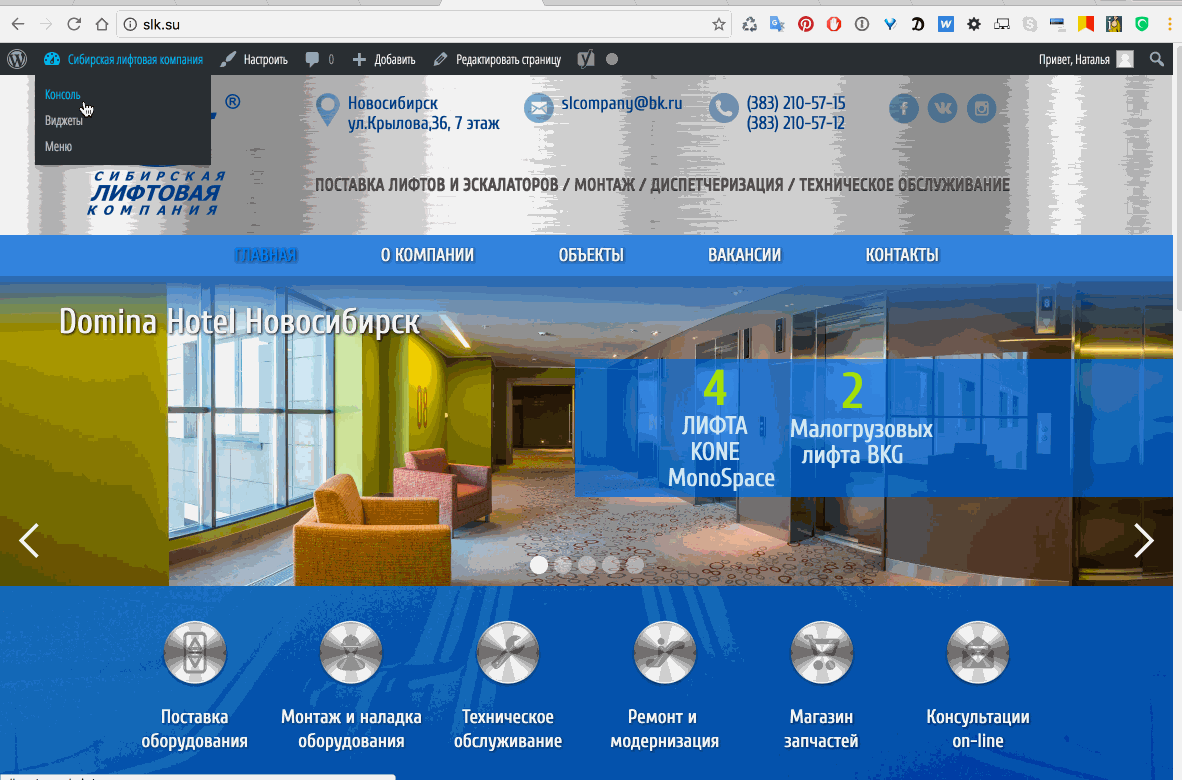
Task: Open Консультации on-line service link
Action: tap(978, 729)
